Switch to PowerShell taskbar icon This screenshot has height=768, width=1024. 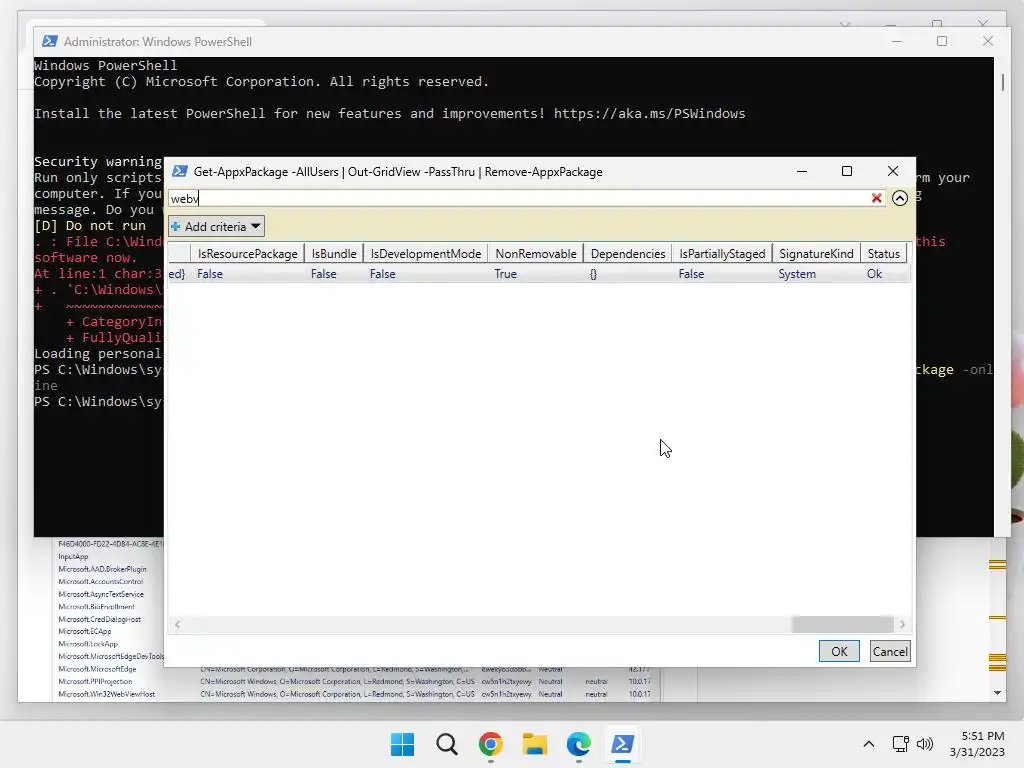point(622,744)
